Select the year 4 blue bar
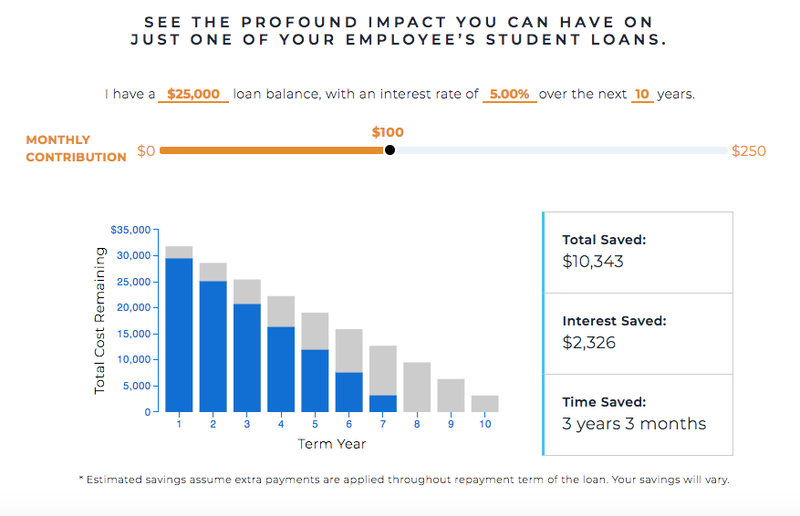 tap(281, 369)
